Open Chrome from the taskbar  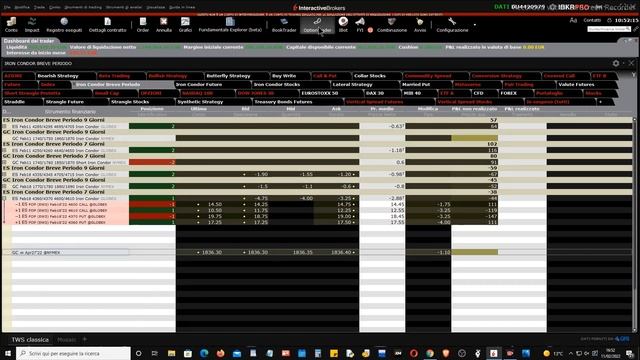point(430,353)
